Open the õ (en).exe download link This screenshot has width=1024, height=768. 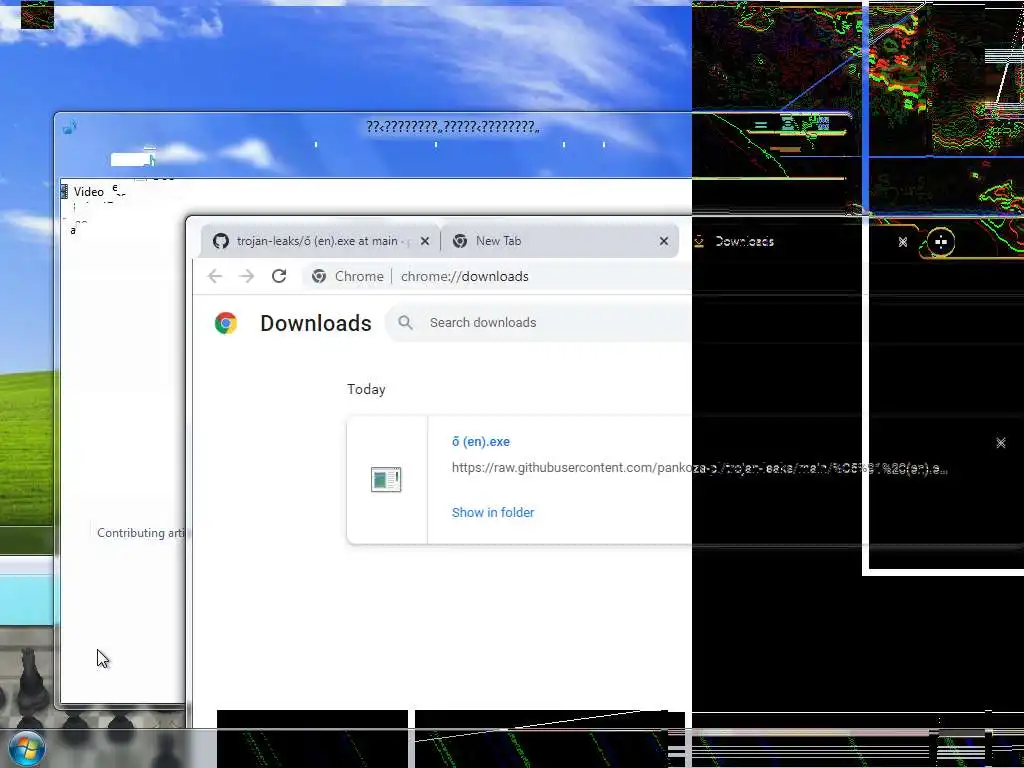[481, 441]
